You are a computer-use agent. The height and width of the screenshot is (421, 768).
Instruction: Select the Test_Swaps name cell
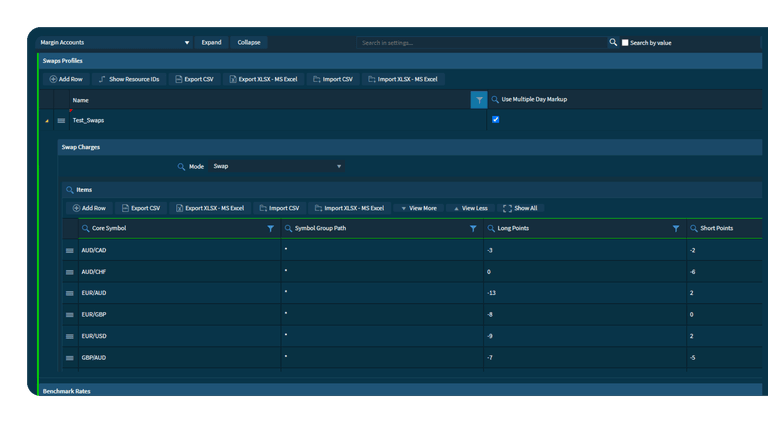click(278, 120)
